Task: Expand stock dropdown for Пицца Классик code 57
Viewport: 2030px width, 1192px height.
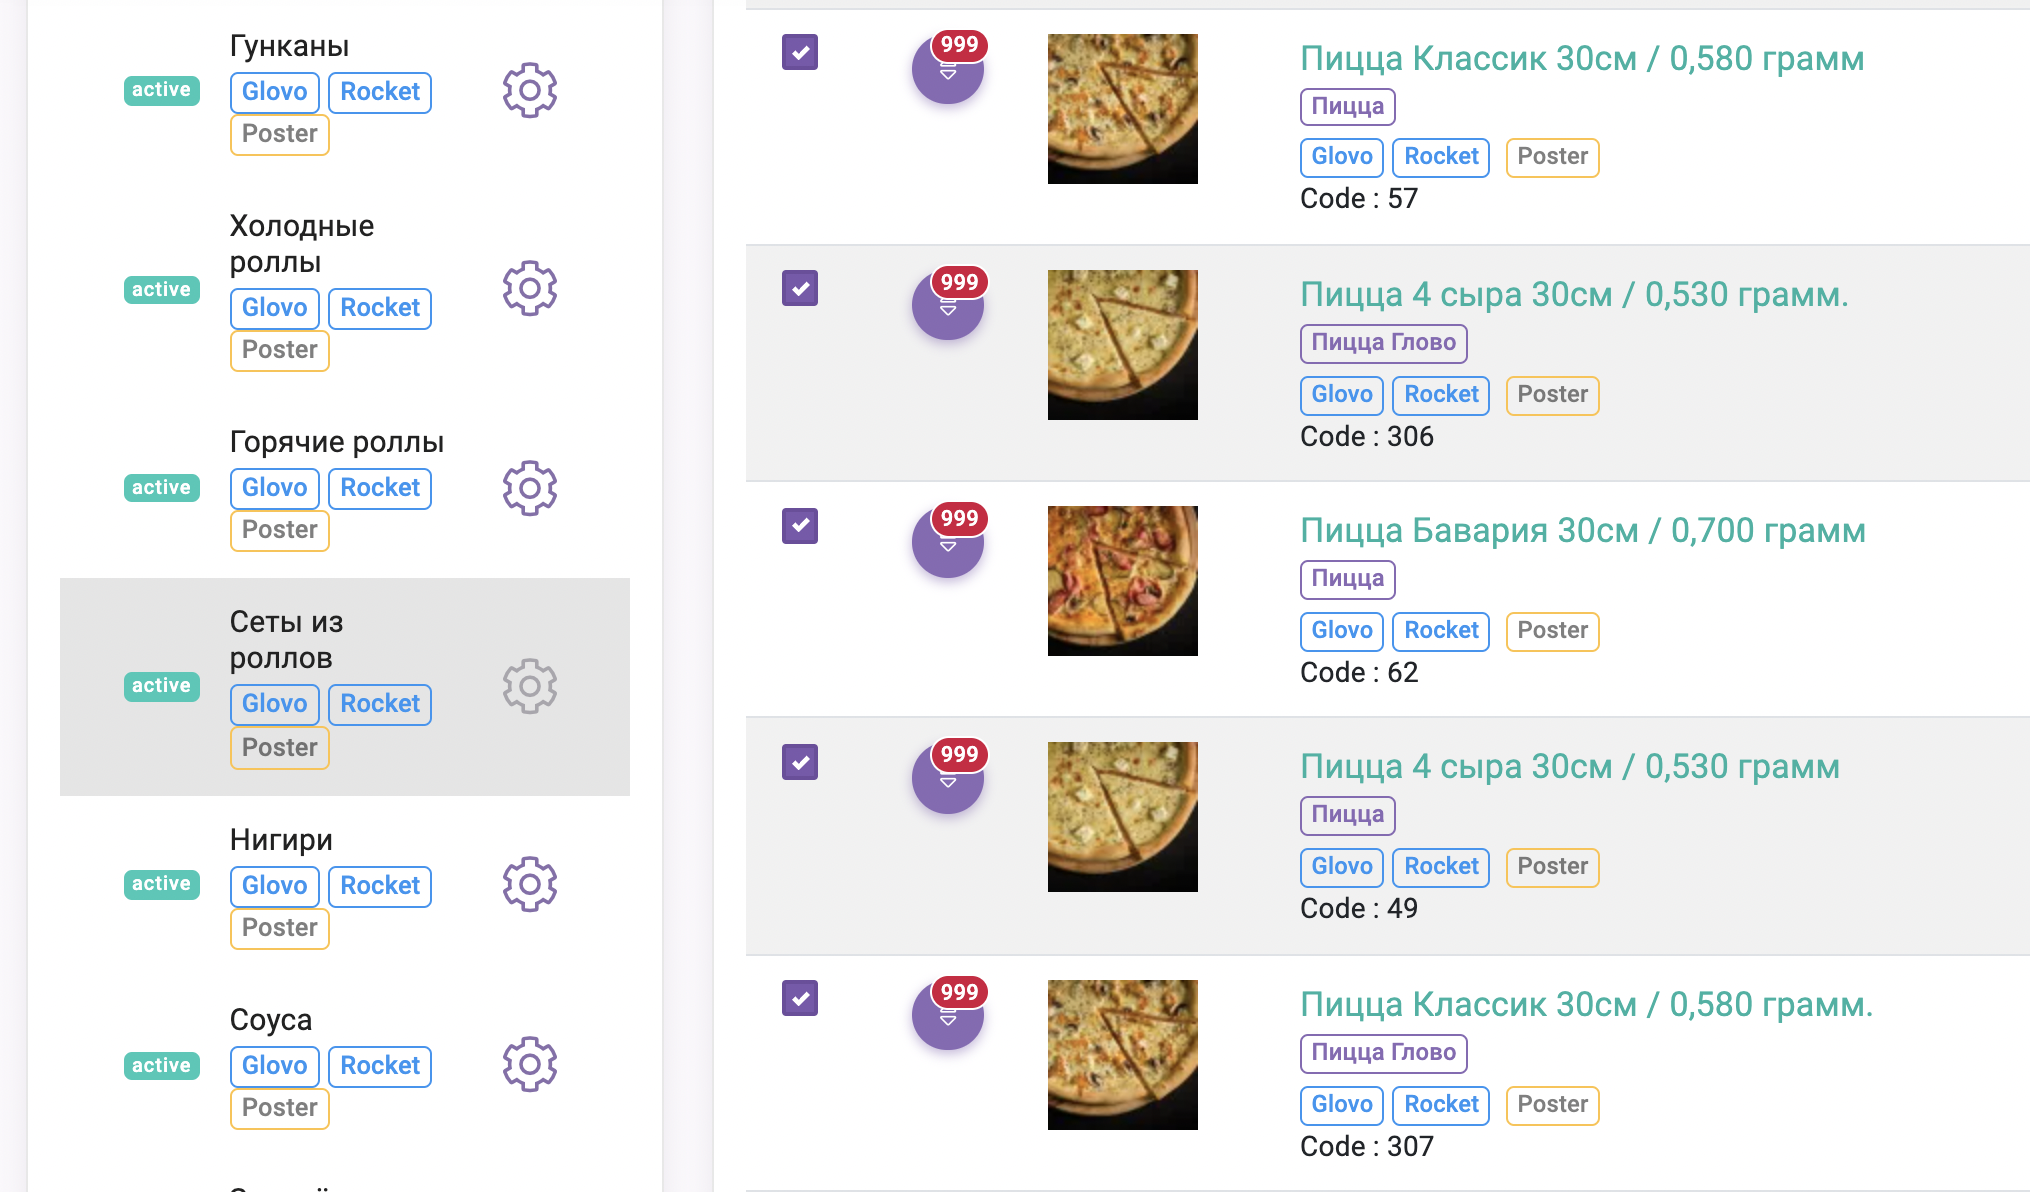Action: click(x=947, y=73)
